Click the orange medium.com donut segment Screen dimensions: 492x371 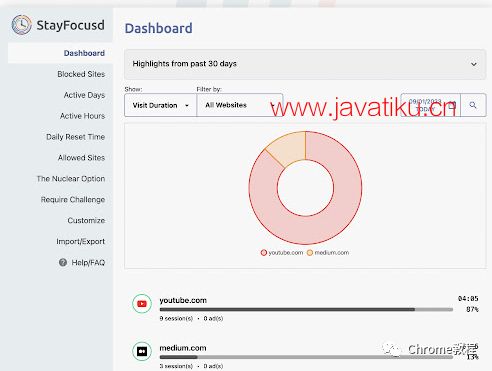pos(290,147)
